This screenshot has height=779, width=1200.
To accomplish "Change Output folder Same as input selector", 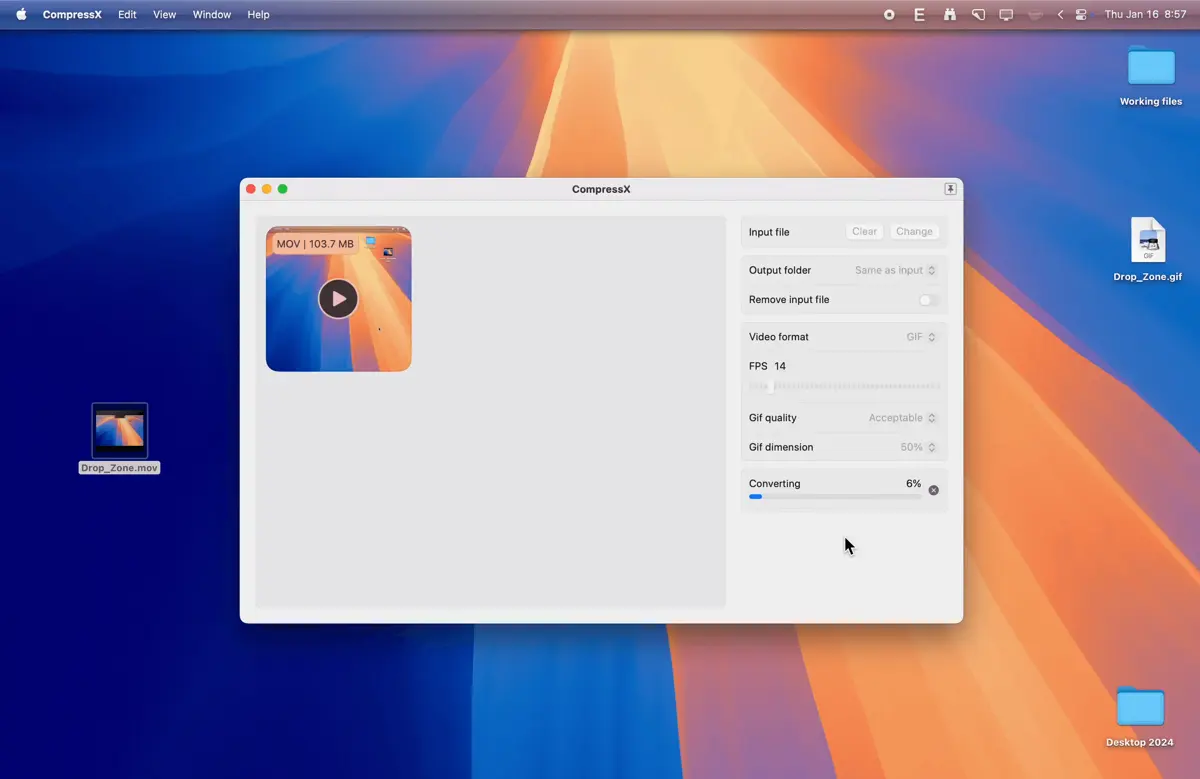I will click(895, 270).
